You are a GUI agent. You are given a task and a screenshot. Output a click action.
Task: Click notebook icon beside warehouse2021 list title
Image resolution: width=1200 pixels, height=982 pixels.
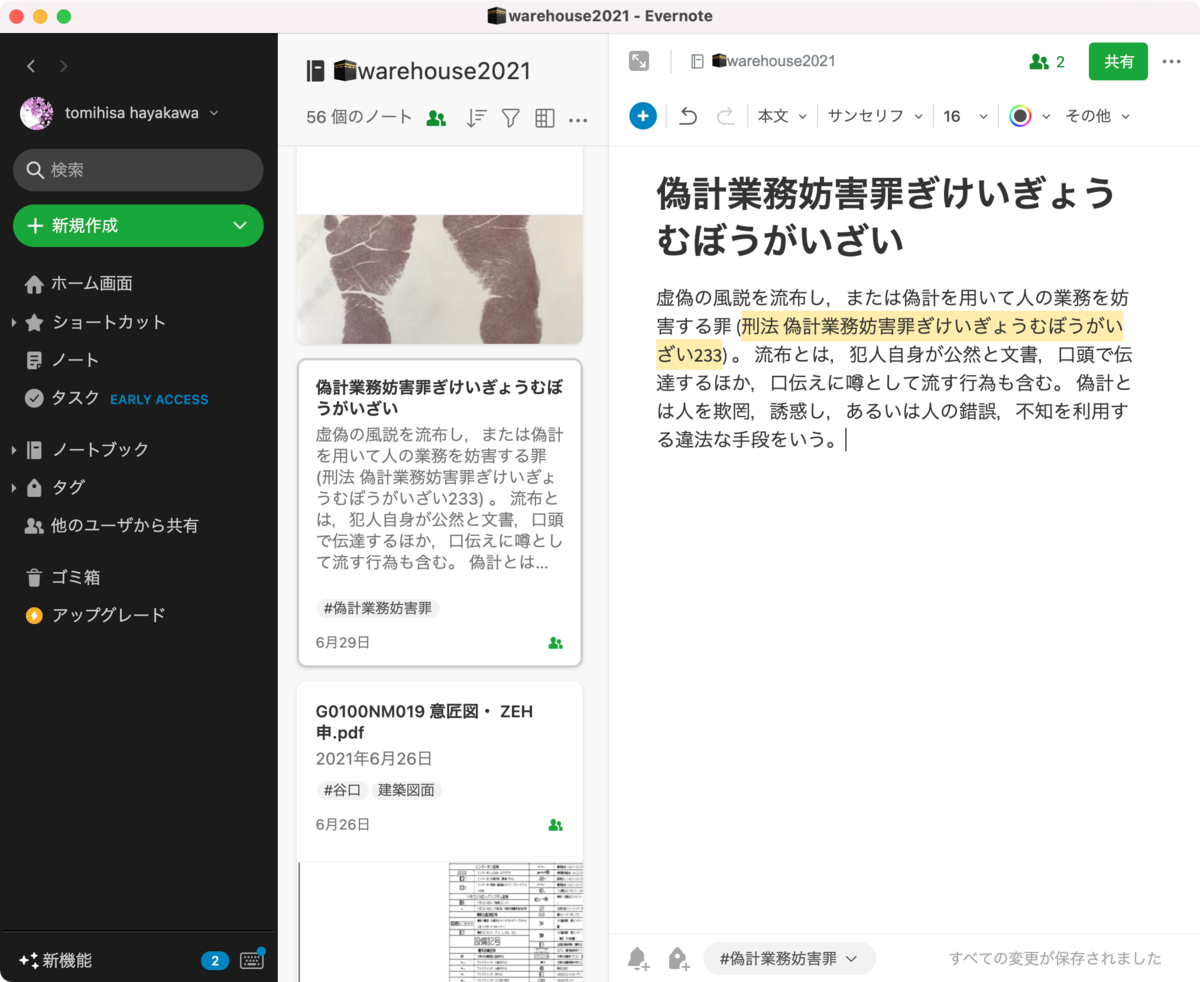click(316, 71)
